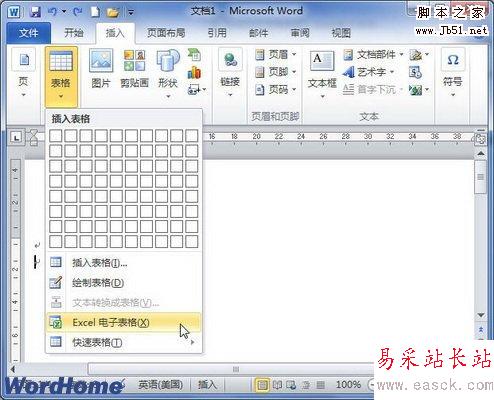Screen dimensions: 494x400
Task: Open the screenshot dropdown
Action: [197, 89]
